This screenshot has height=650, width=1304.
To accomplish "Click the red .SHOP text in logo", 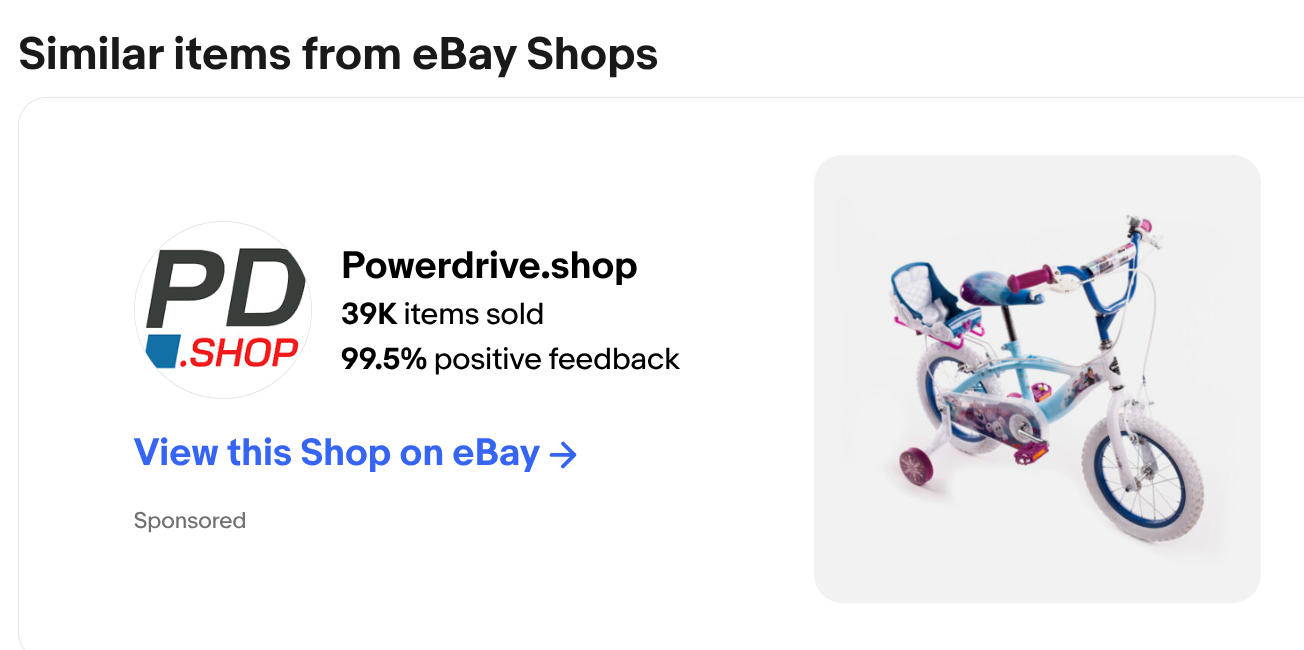I will point(240,352).
